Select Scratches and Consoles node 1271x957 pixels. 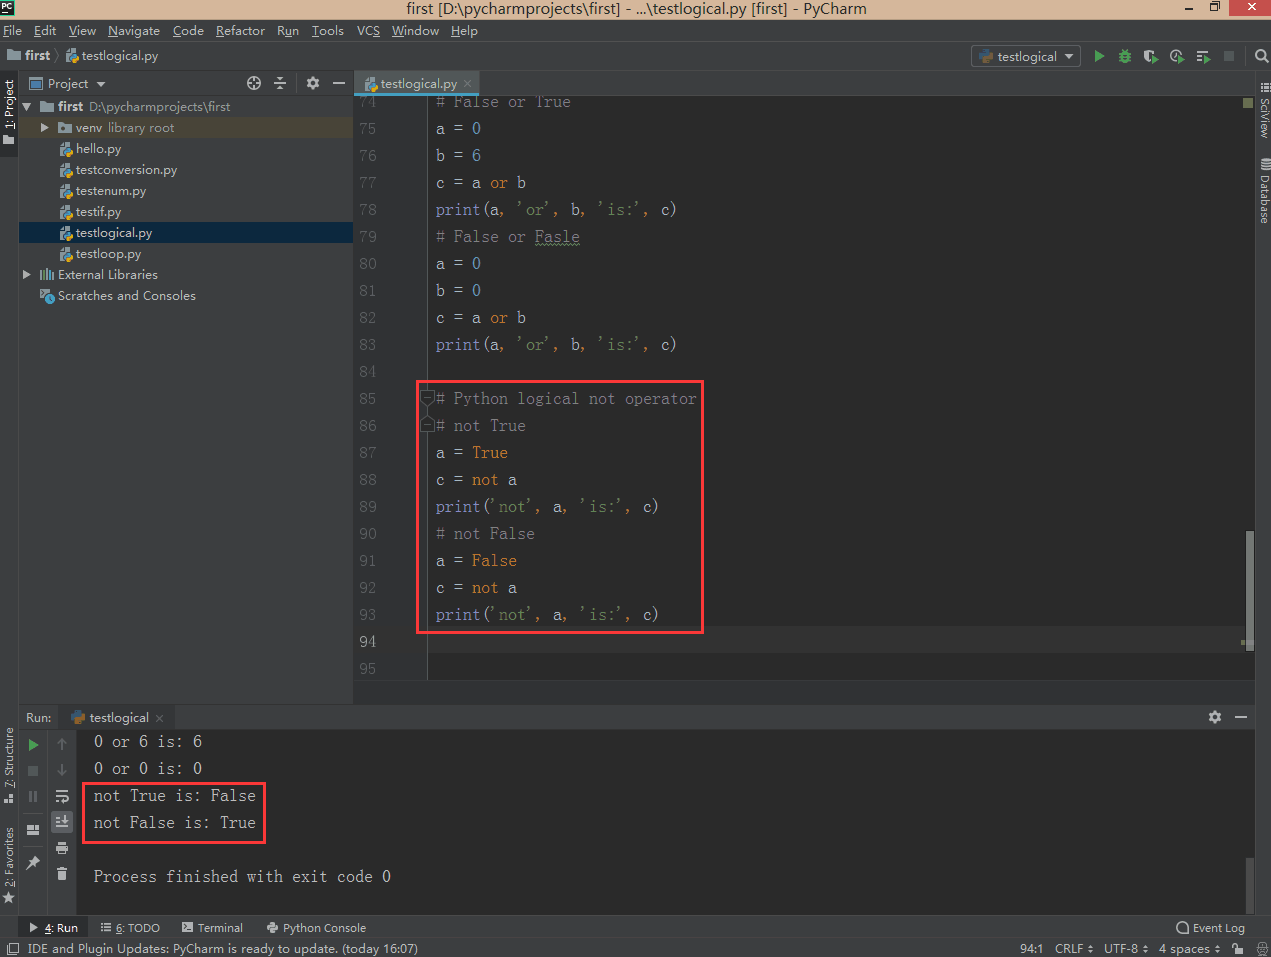click(118, 295)
